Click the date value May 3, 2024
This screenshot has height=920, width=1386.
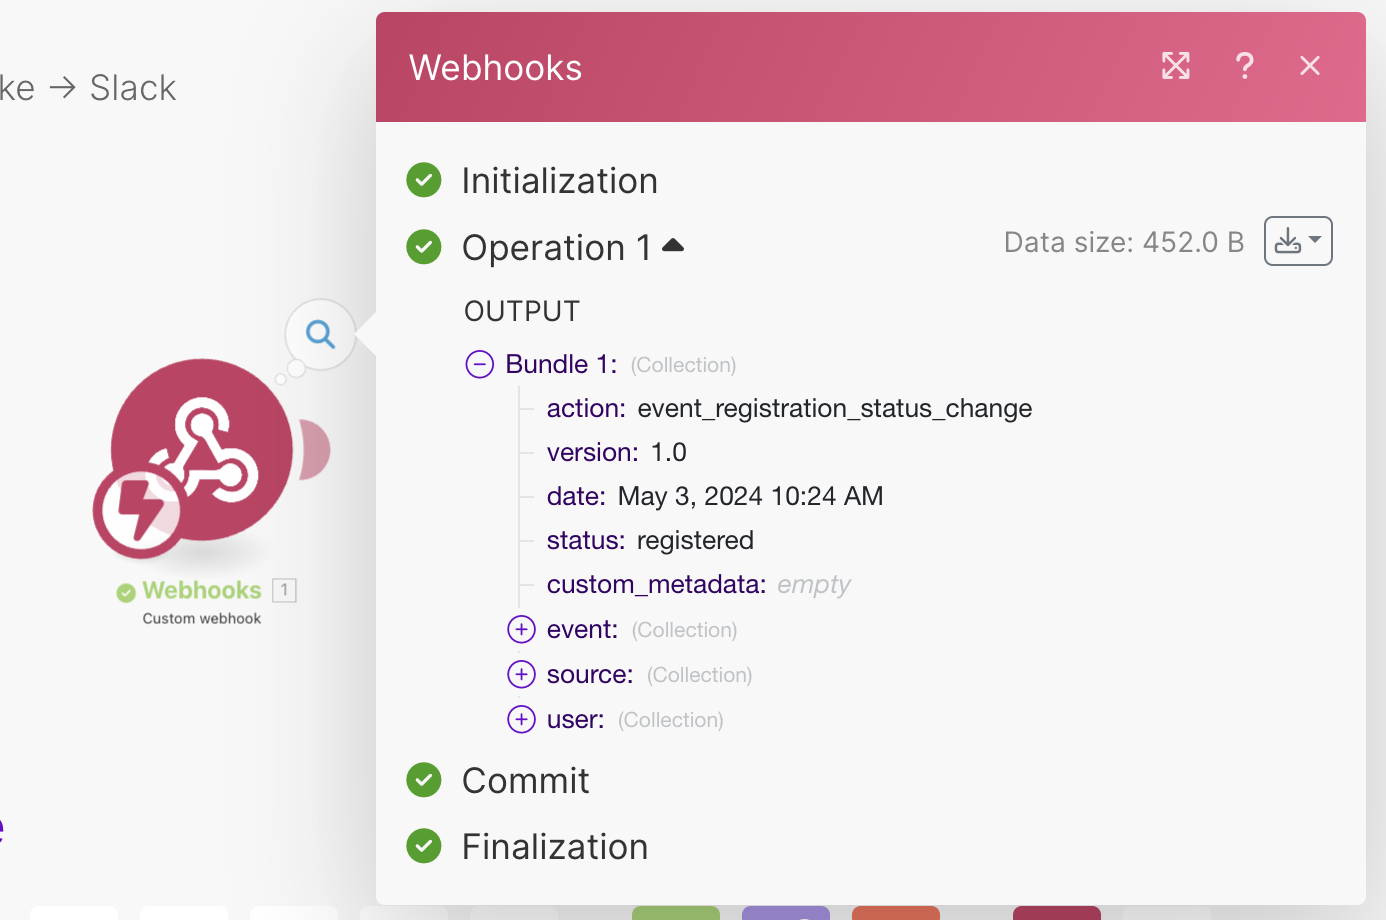click(751, 496)
